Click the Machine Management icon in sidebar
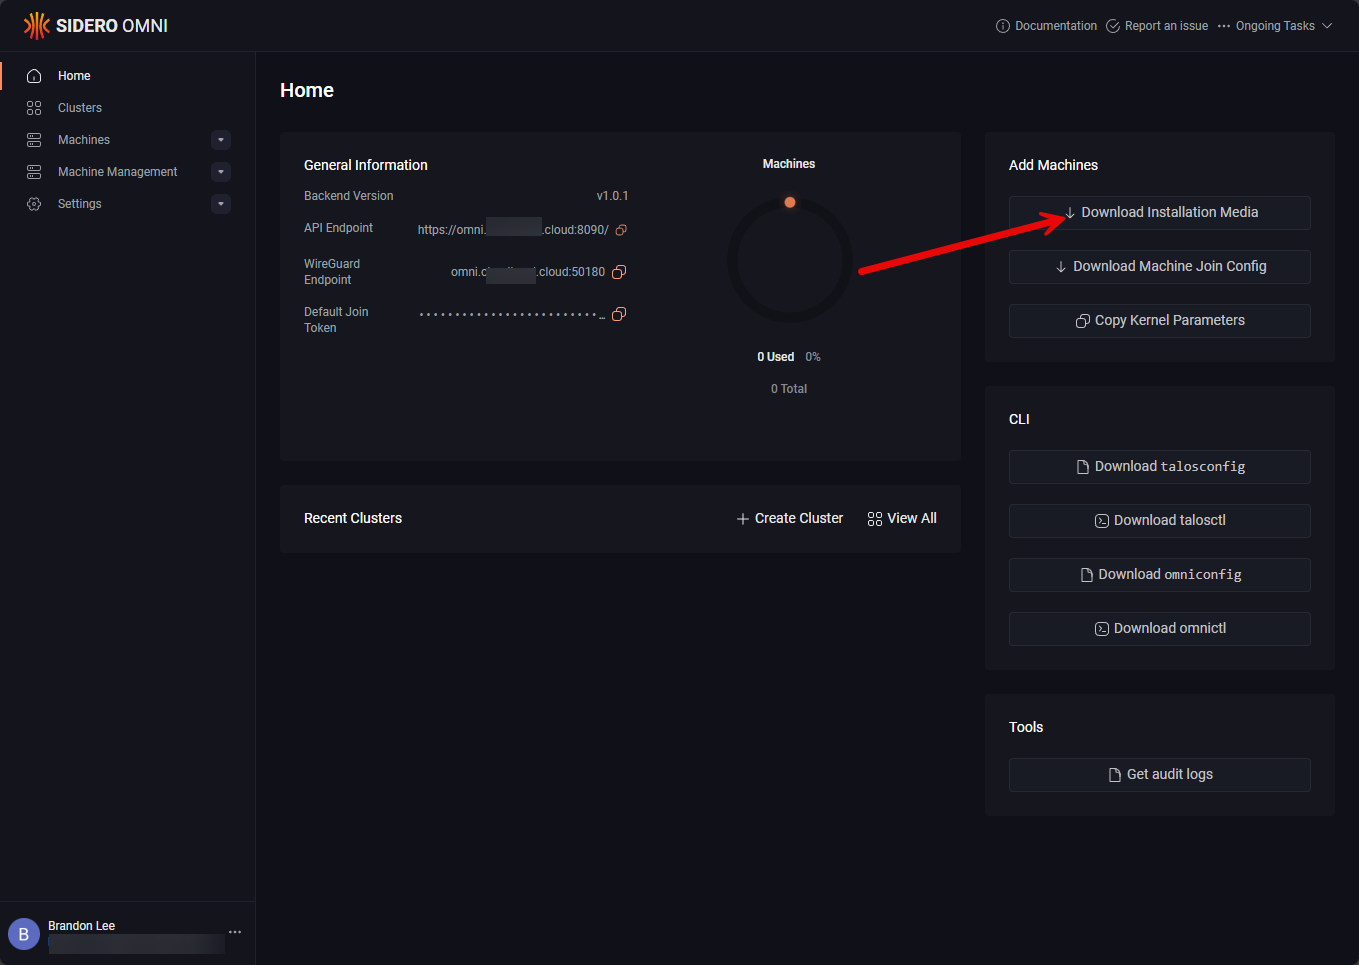Viewport: 1359px width, 965px height. tap(34, 172)
